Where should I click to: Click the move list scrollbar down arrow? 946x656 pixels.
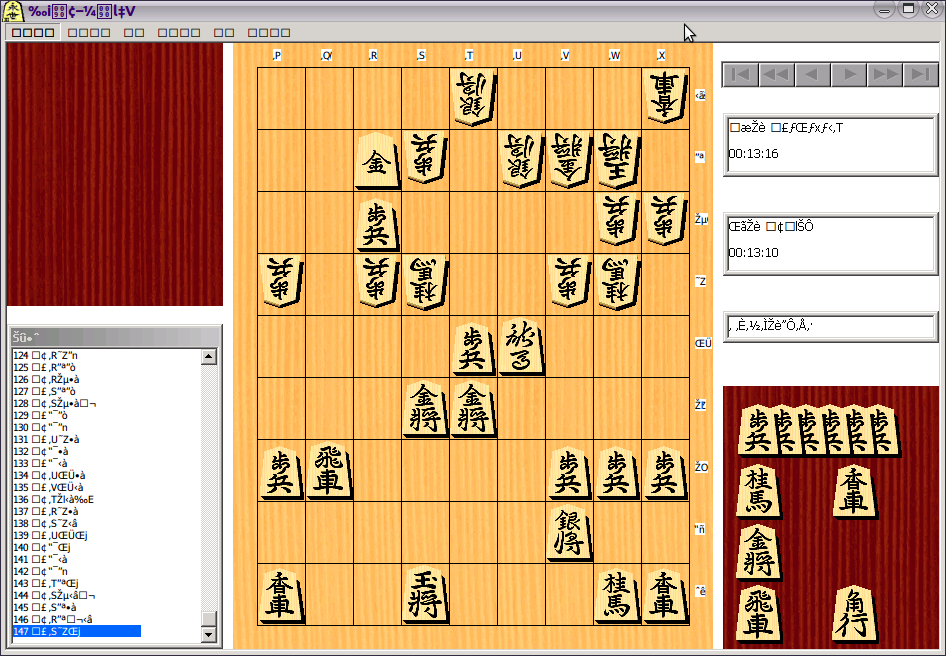(209, 634)
